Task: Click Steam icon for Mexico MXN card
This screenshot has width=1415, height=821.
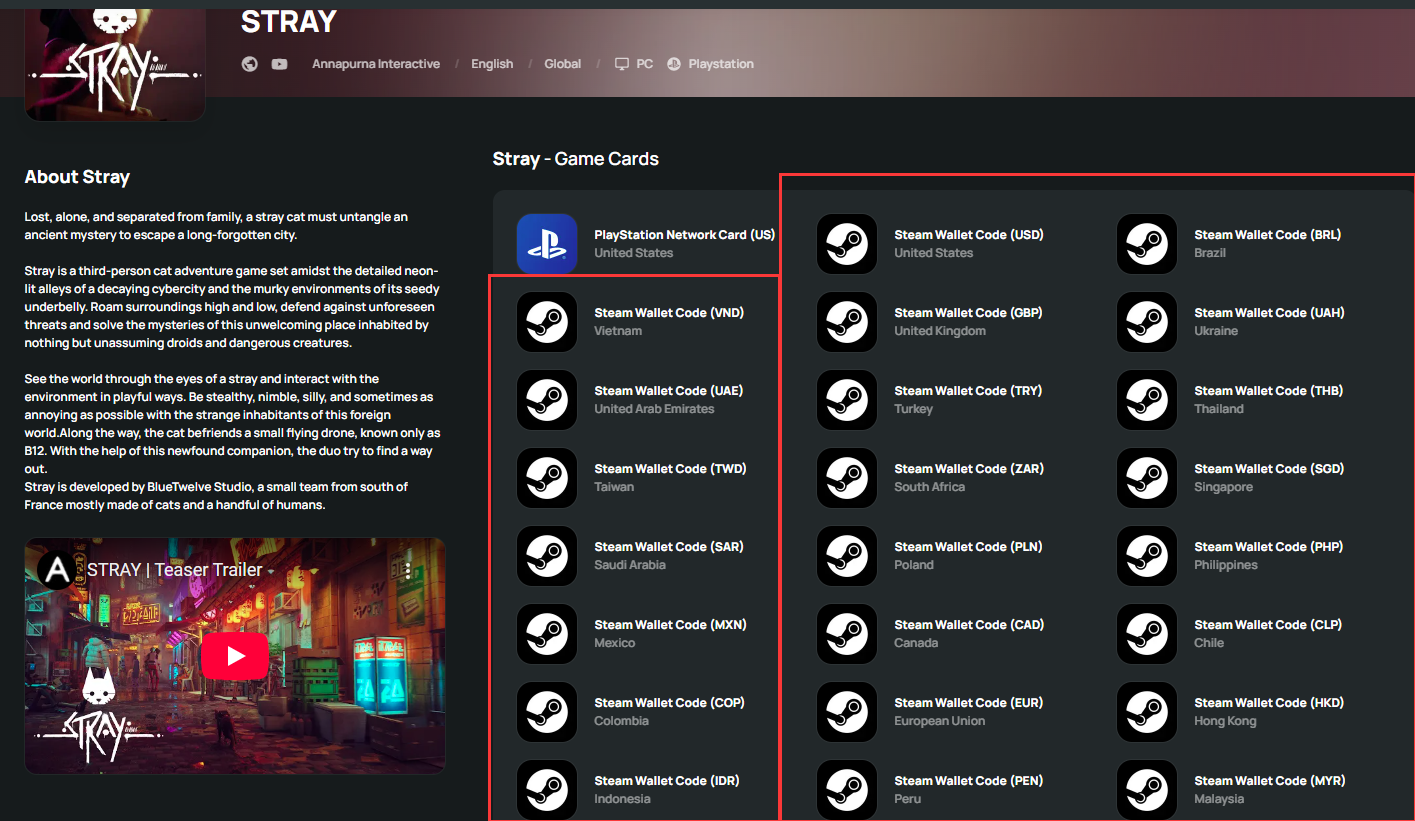Action: coord(547,634)
